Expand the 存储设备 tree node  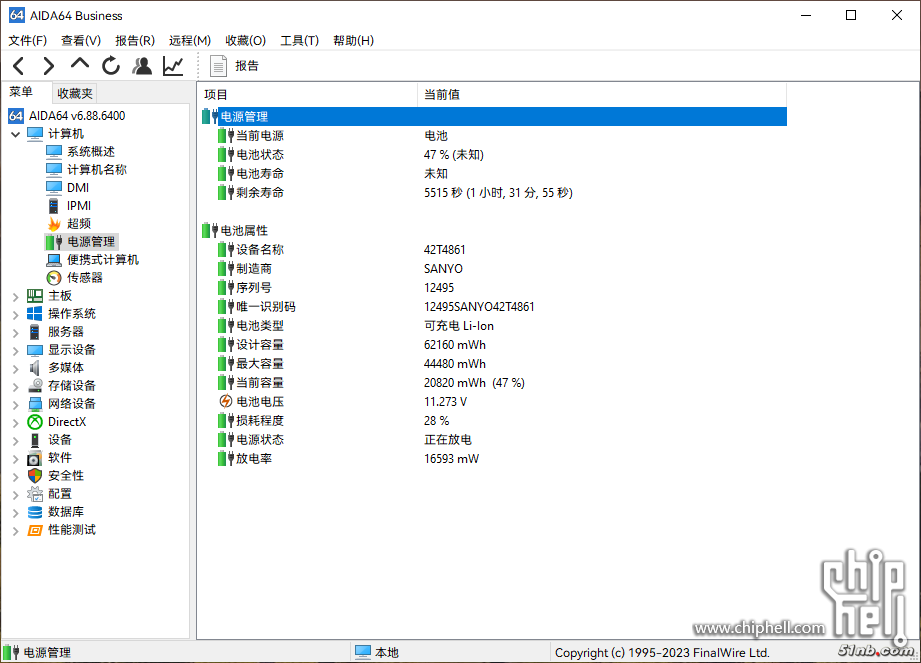16,386
